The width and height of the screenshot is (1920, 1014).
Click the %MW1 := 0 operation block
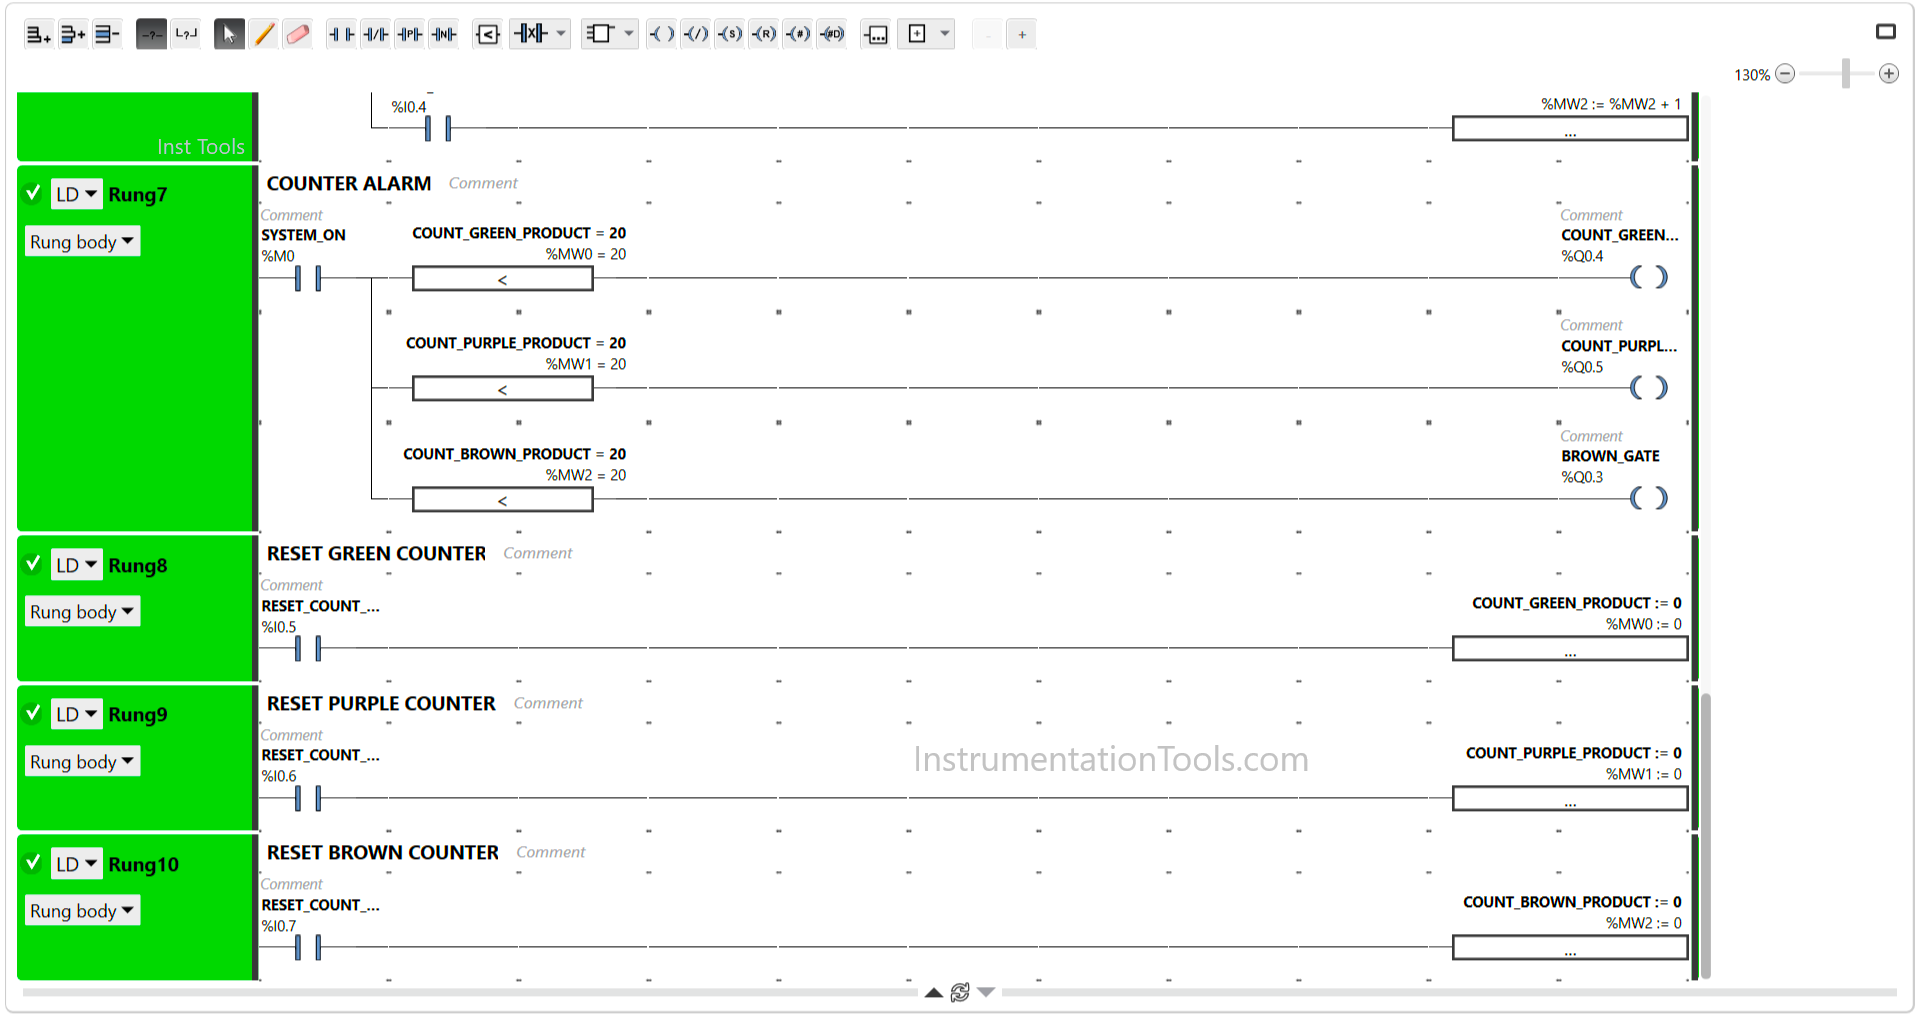pyautogui.click(x=1570, y=798)
